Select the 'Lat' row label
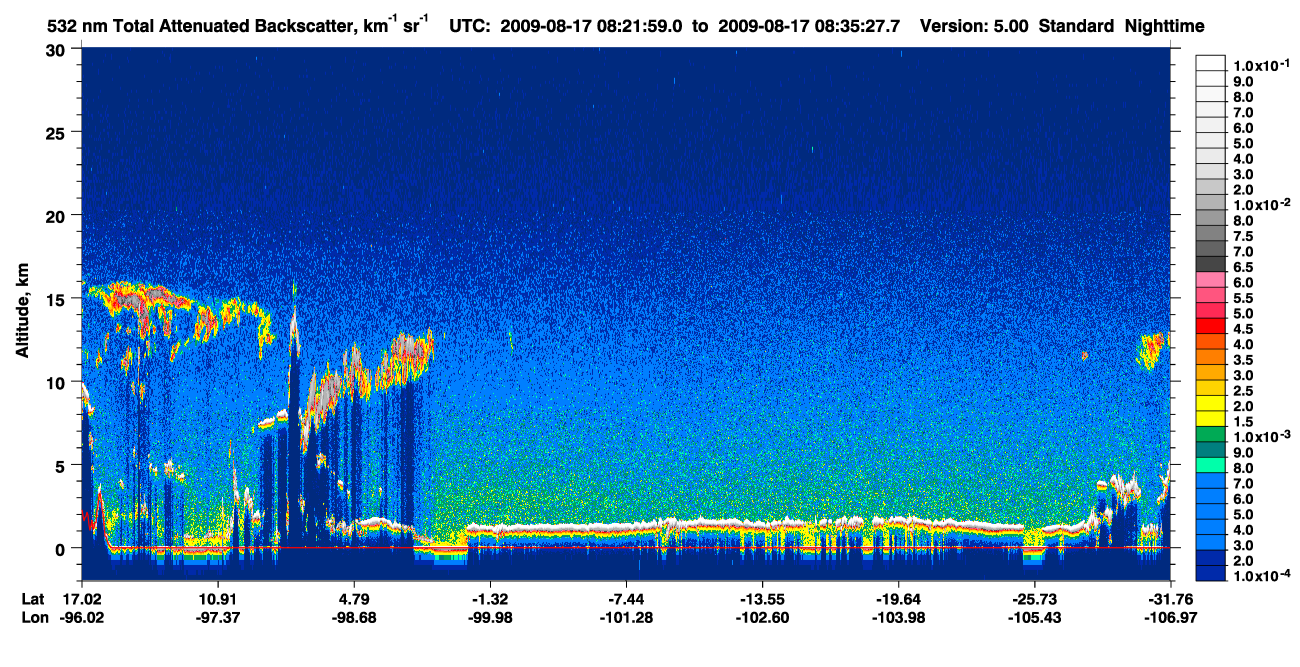 tap(33, 599)
